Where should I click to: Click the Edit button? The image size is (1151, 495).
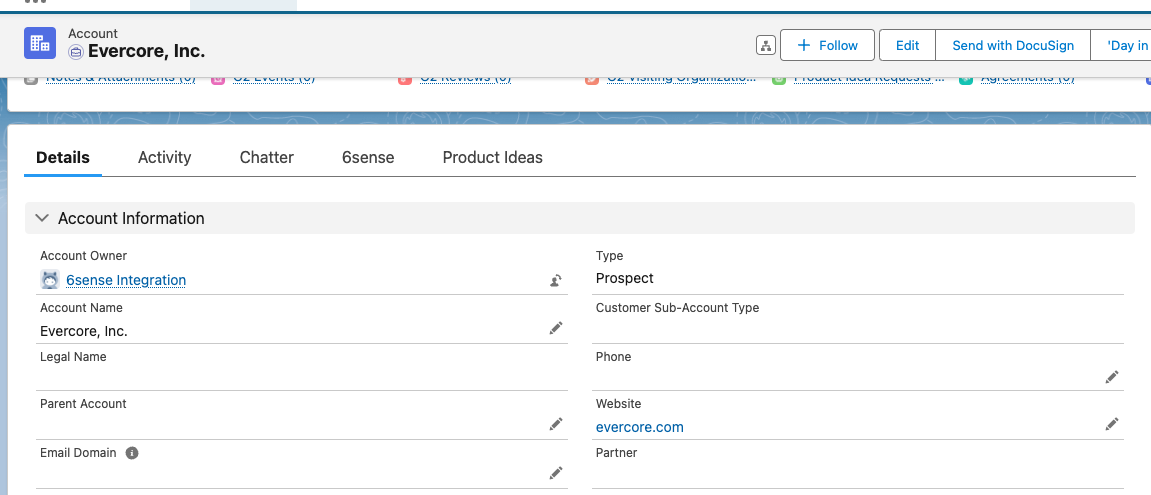coord(907,45)
